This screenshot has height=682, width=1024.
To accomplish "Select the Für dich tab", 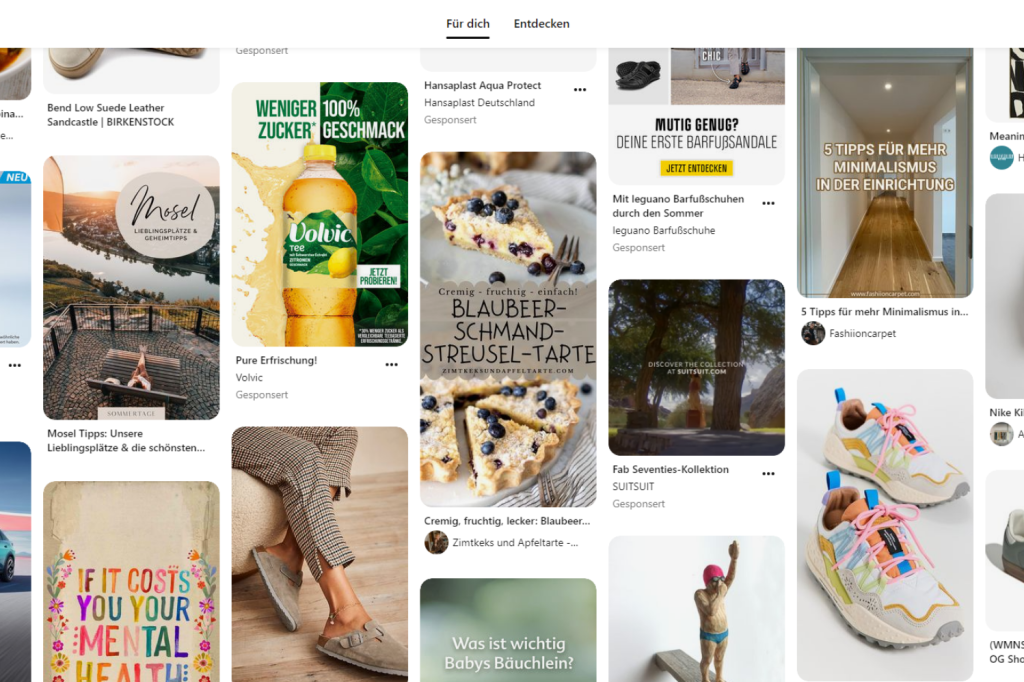I will 468,24.
